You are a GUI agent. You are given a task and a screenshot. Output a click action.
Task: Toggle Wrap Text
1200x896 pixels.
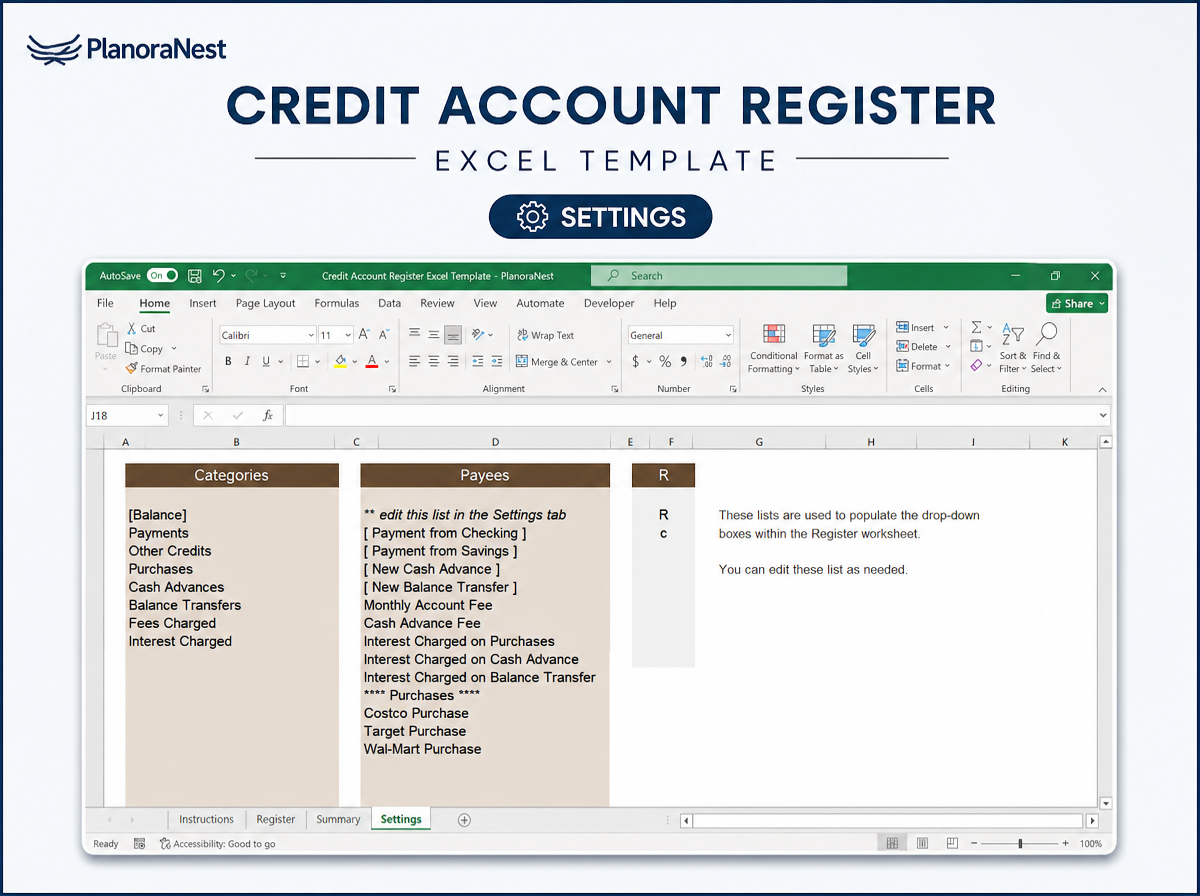click(x=545, y=335)
